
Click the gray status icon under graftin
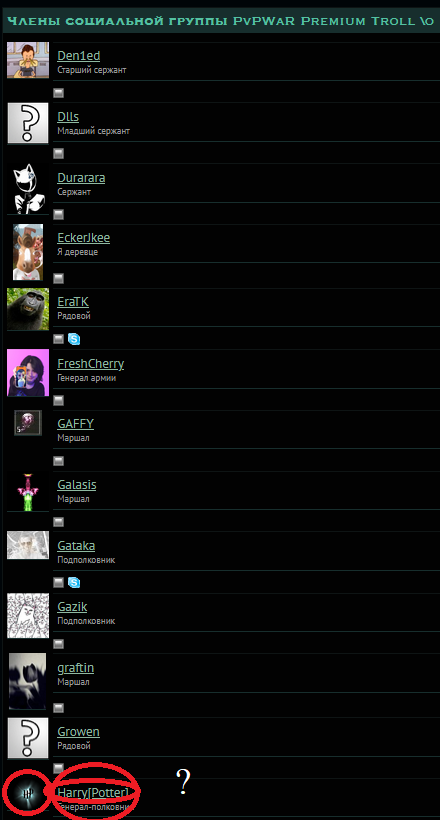59,708
